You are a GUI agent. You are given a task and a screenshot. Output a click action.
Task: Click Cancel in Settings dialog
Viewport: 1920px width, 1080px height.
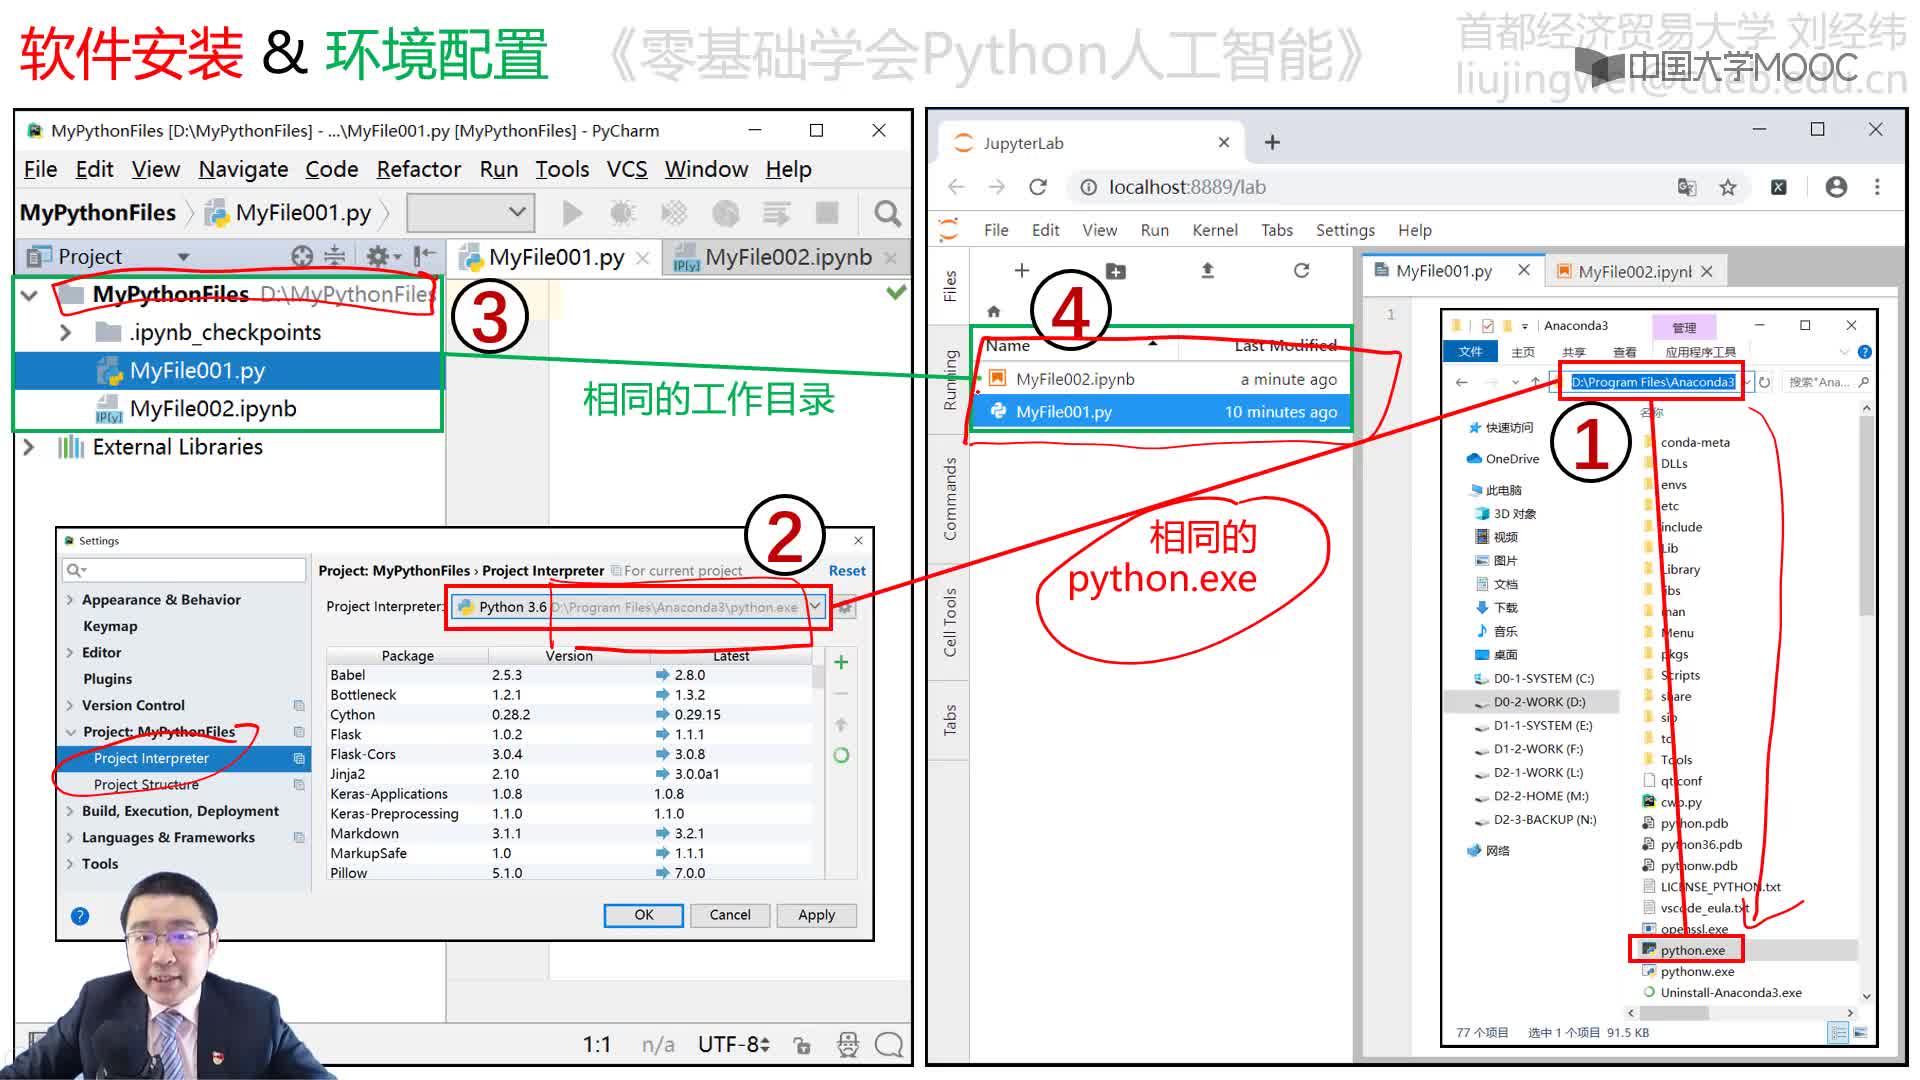point(730,915)
